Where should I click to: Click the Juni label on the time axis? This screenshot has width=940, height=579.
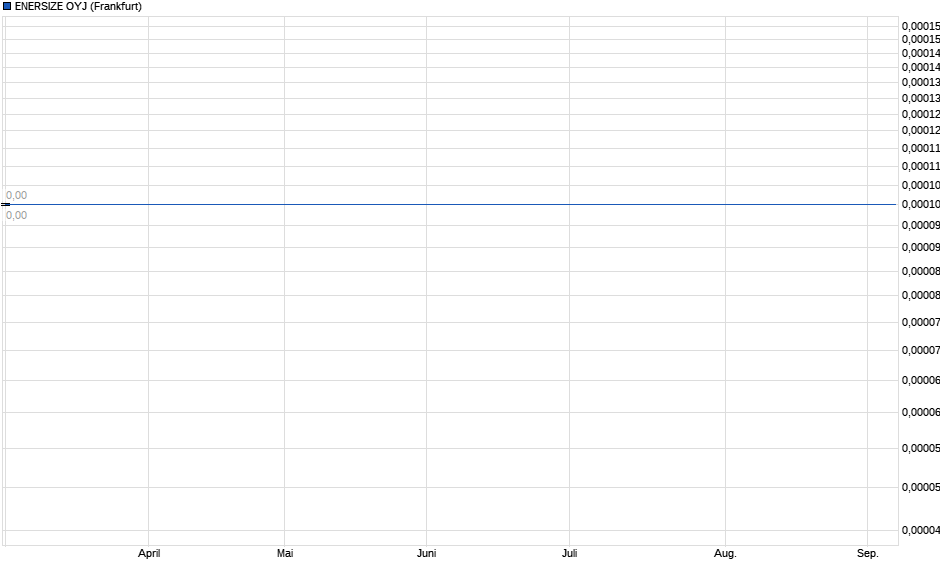(x=426, y=553)
